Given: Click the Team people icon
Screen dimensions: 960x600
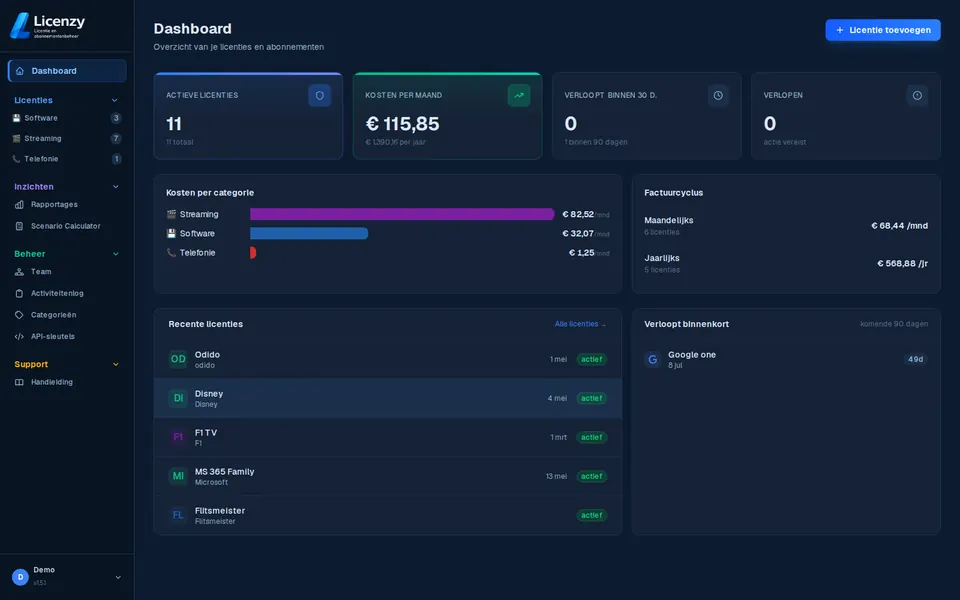Looking at the screenshot, I should pyautogui.click(x=19, y=272).
